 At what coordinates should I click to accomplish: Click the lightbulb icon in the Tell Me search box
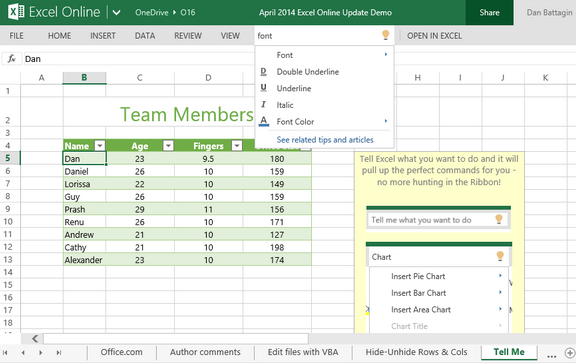click(385, 35)
